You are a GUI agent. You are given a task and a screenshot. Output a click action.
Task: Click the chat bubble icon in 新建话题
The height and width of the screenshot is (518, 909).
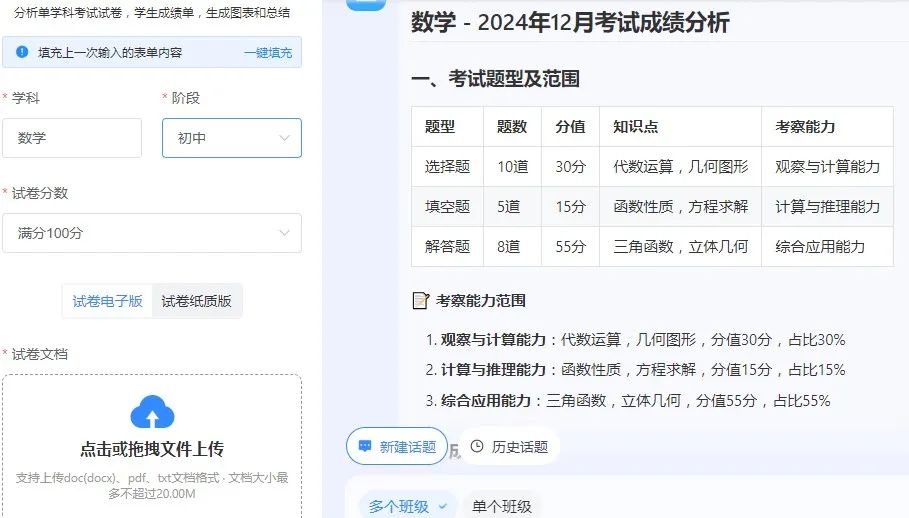coord(365,446)
